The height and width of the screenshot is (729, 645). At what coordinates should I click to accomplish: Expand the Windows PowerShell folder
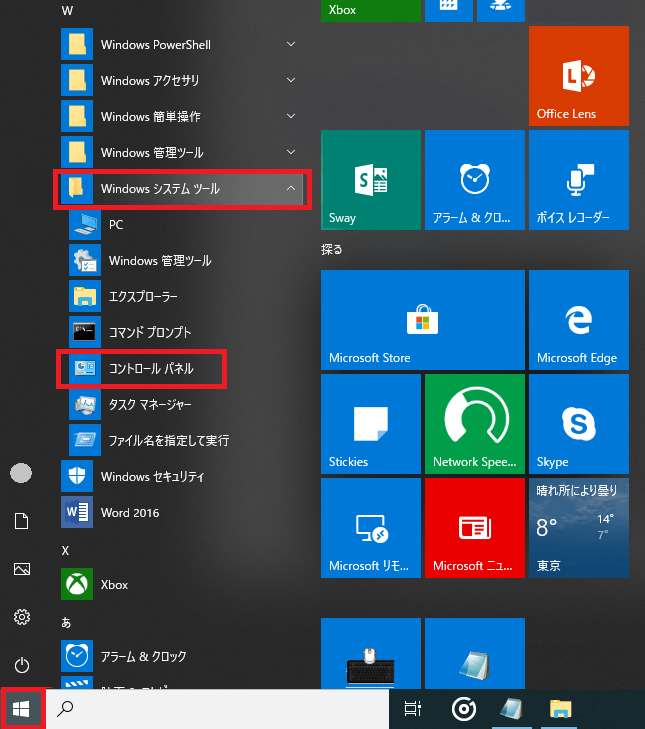pyautogui.click(x=182, y=45)
